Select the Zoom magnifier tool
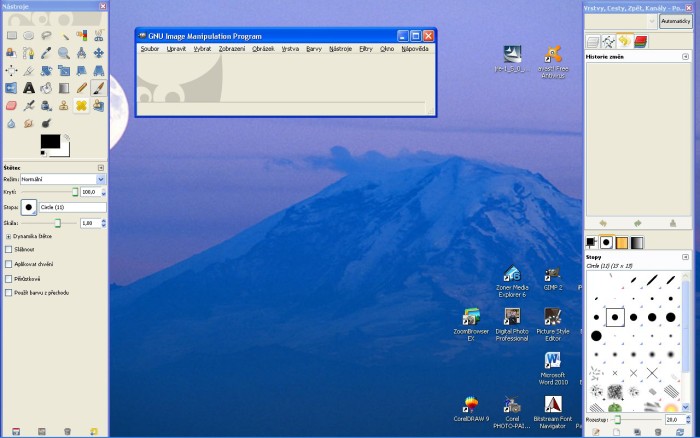Image resolution: width=700 pixels, height=438 pixels. [64, 53]
